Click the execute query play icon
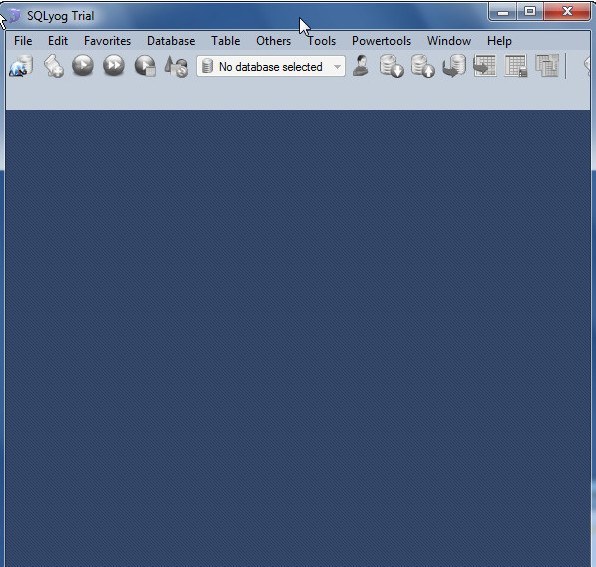 [83, 65]
